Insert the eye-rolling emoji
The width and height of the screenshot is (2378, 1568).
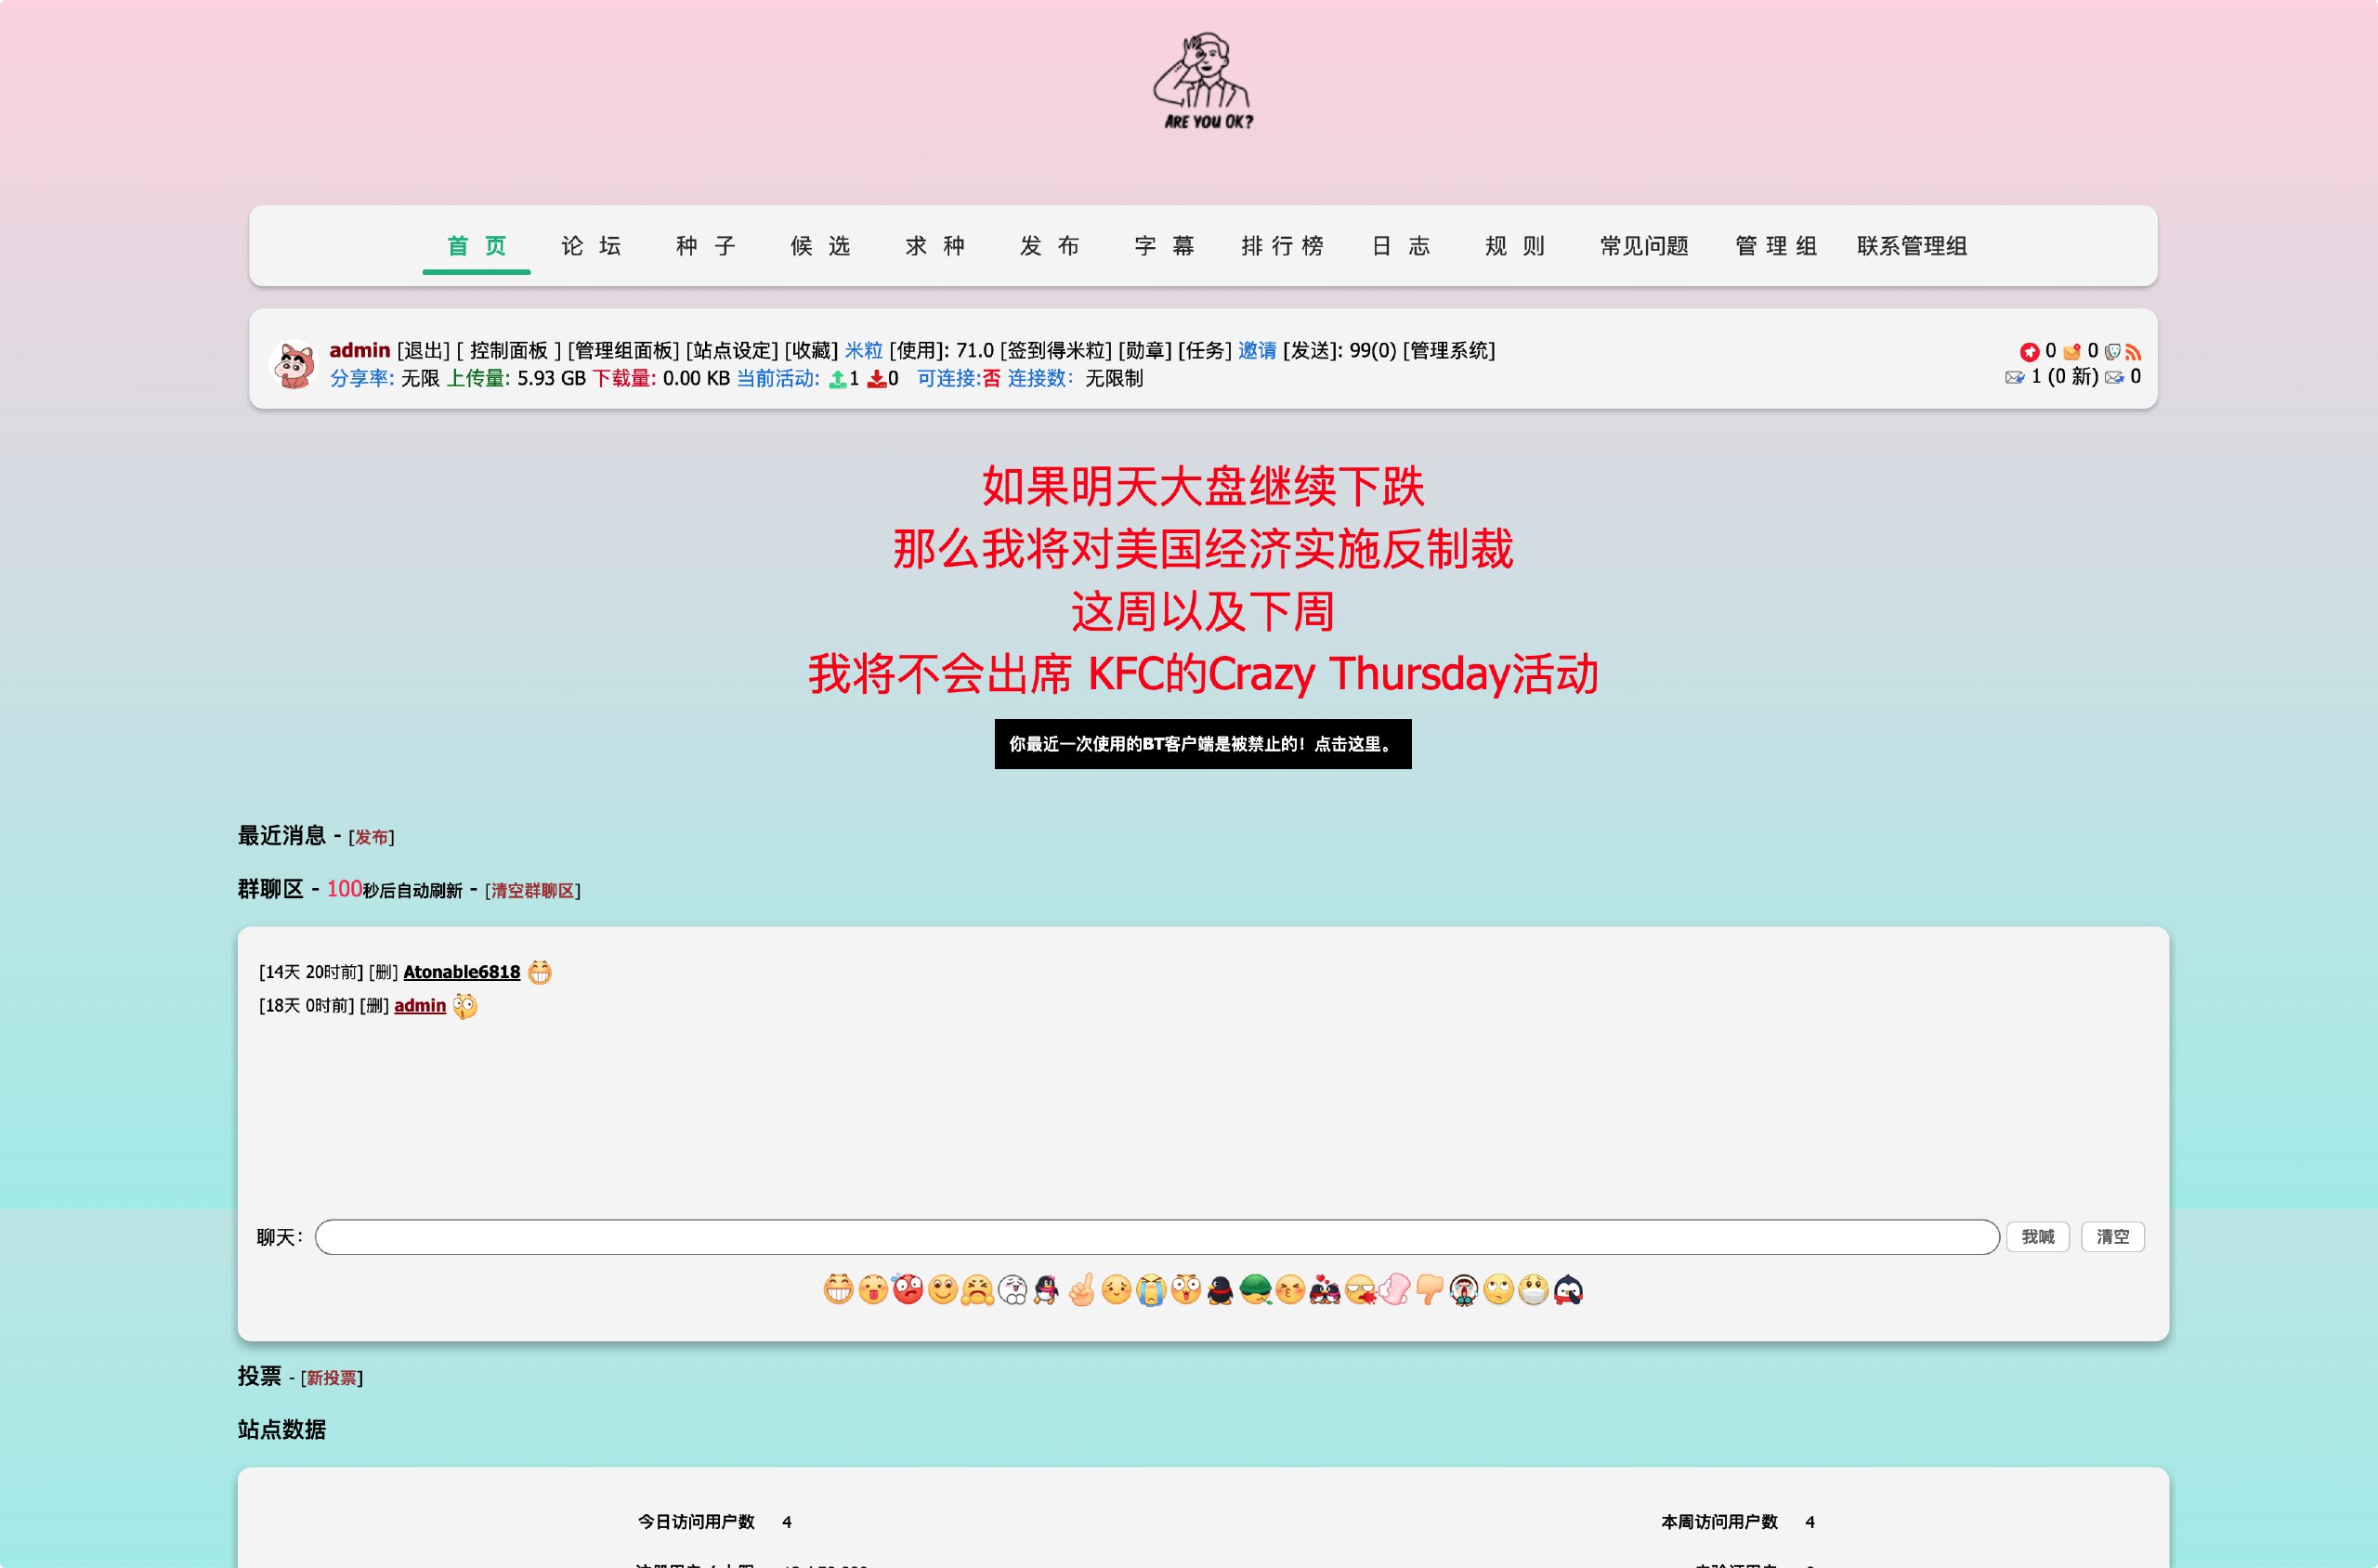pos(1498,1290)
